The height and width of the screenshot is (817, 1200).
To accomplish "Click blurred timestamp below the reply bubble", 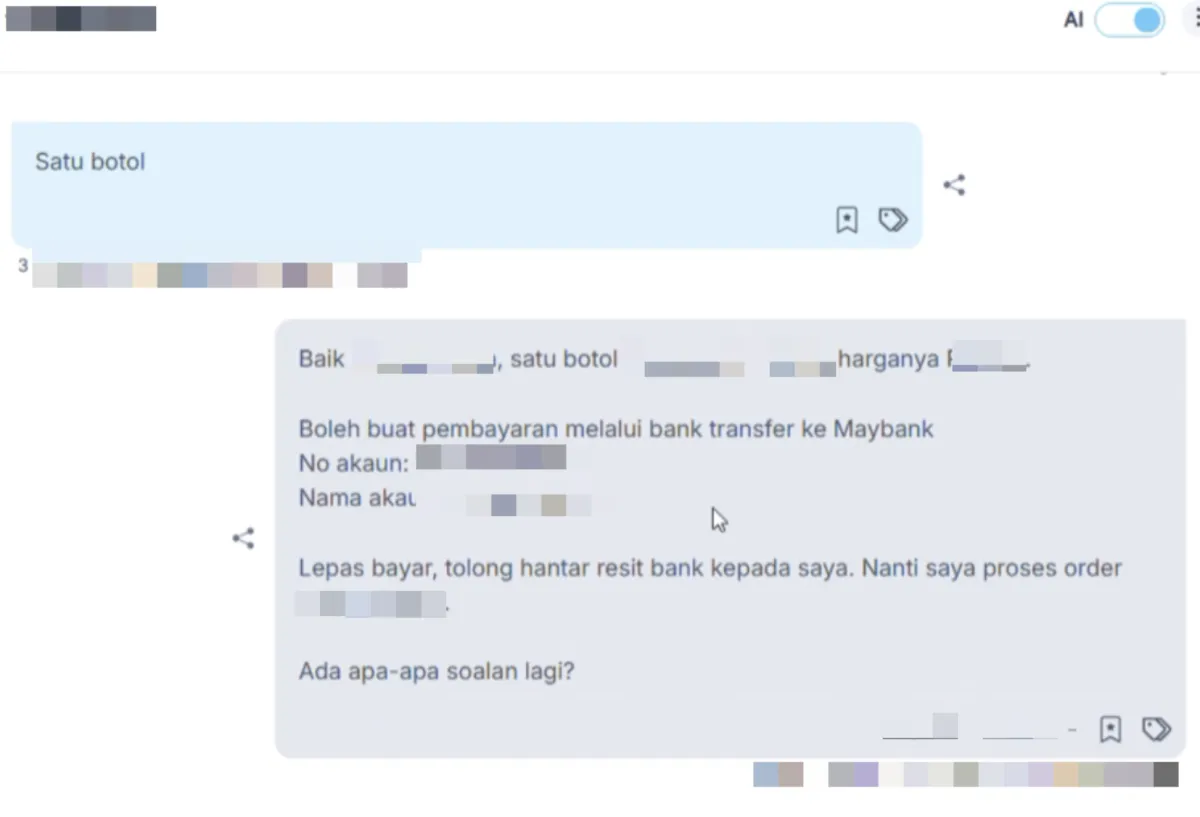I will pos(966,774).
